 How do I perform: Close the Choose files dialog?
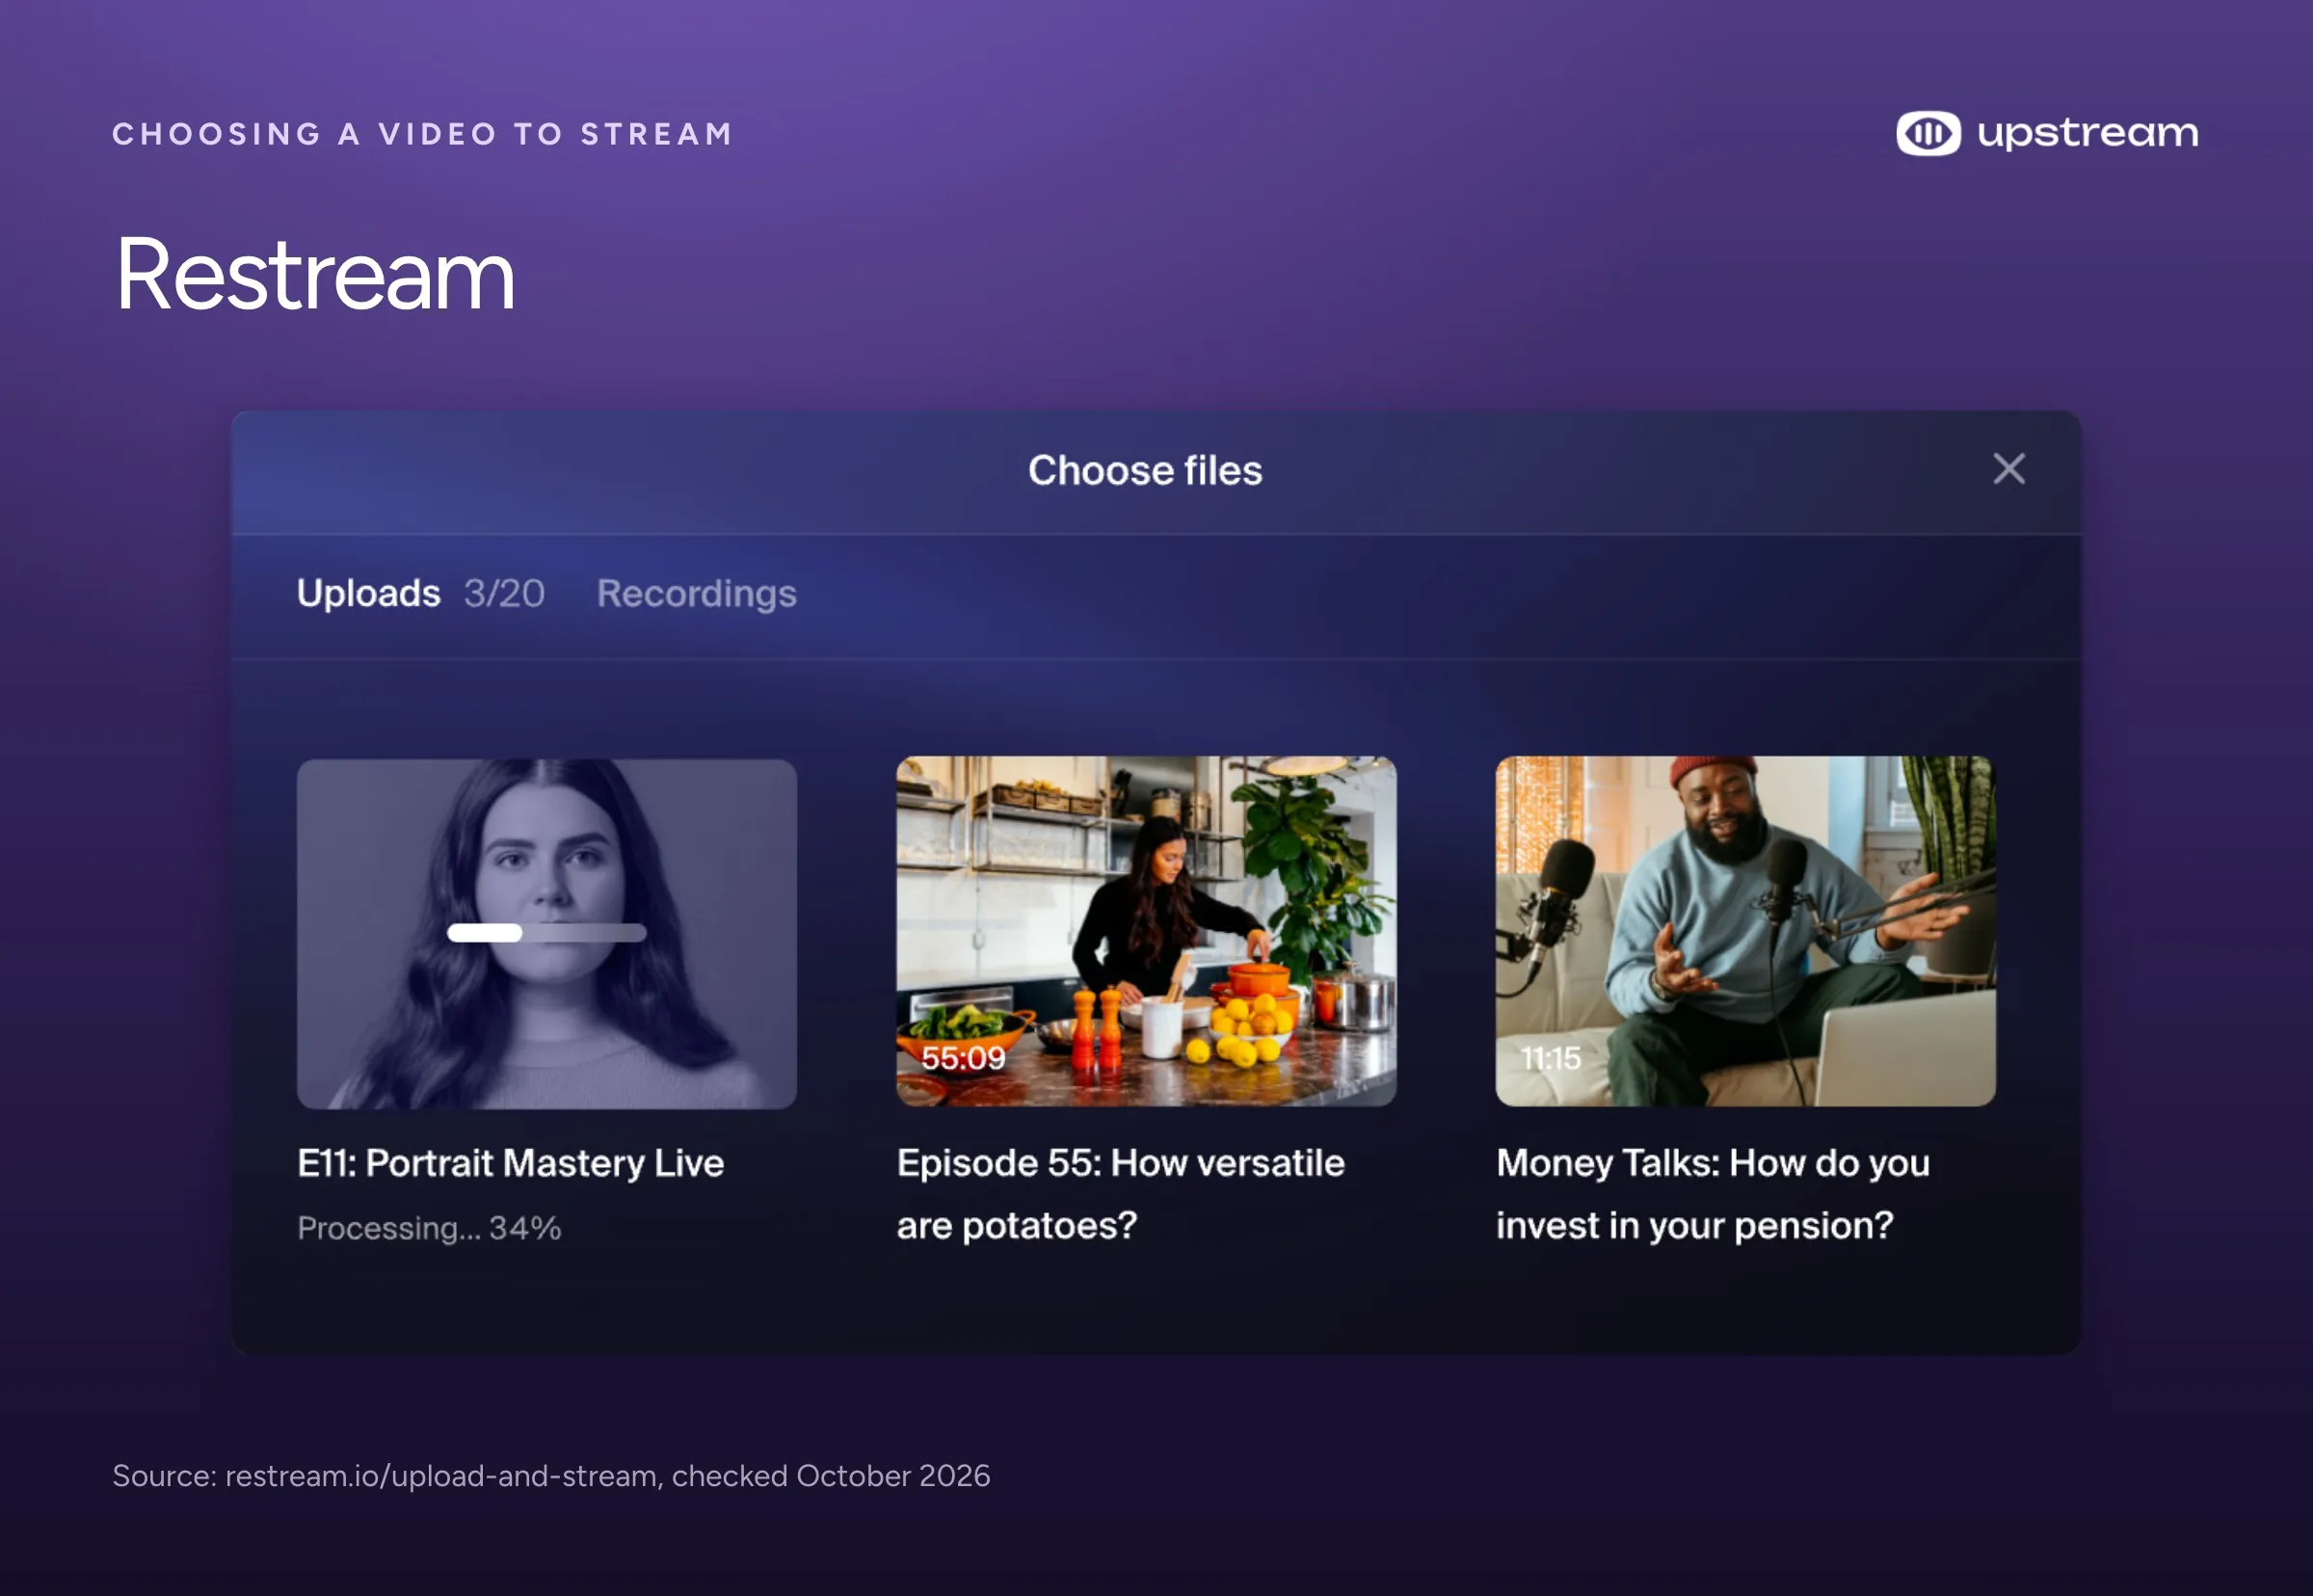[x=2008, y=469]
